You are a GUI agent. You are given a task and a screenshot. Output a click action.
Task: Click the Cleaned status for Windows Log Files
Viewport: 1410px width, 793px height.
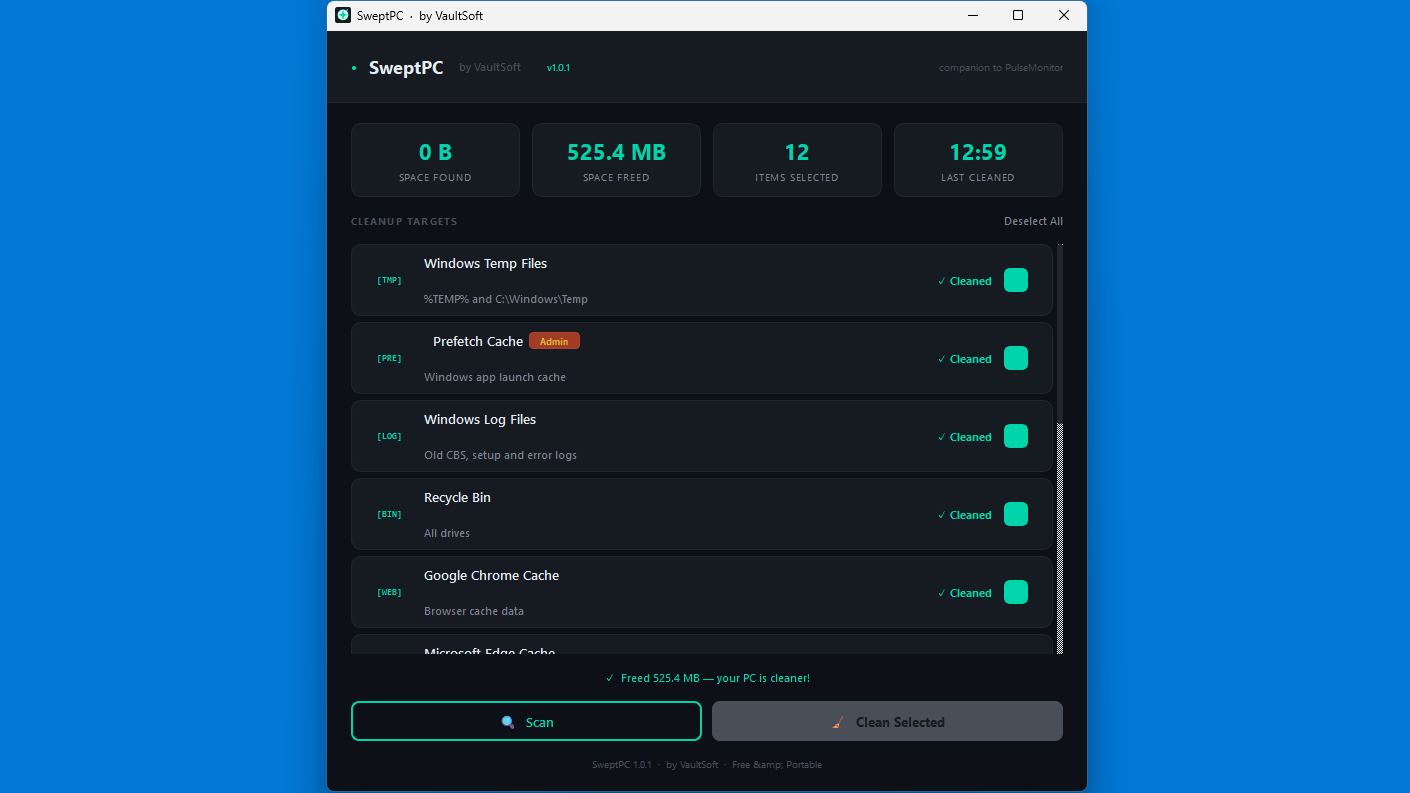(965, 437)
